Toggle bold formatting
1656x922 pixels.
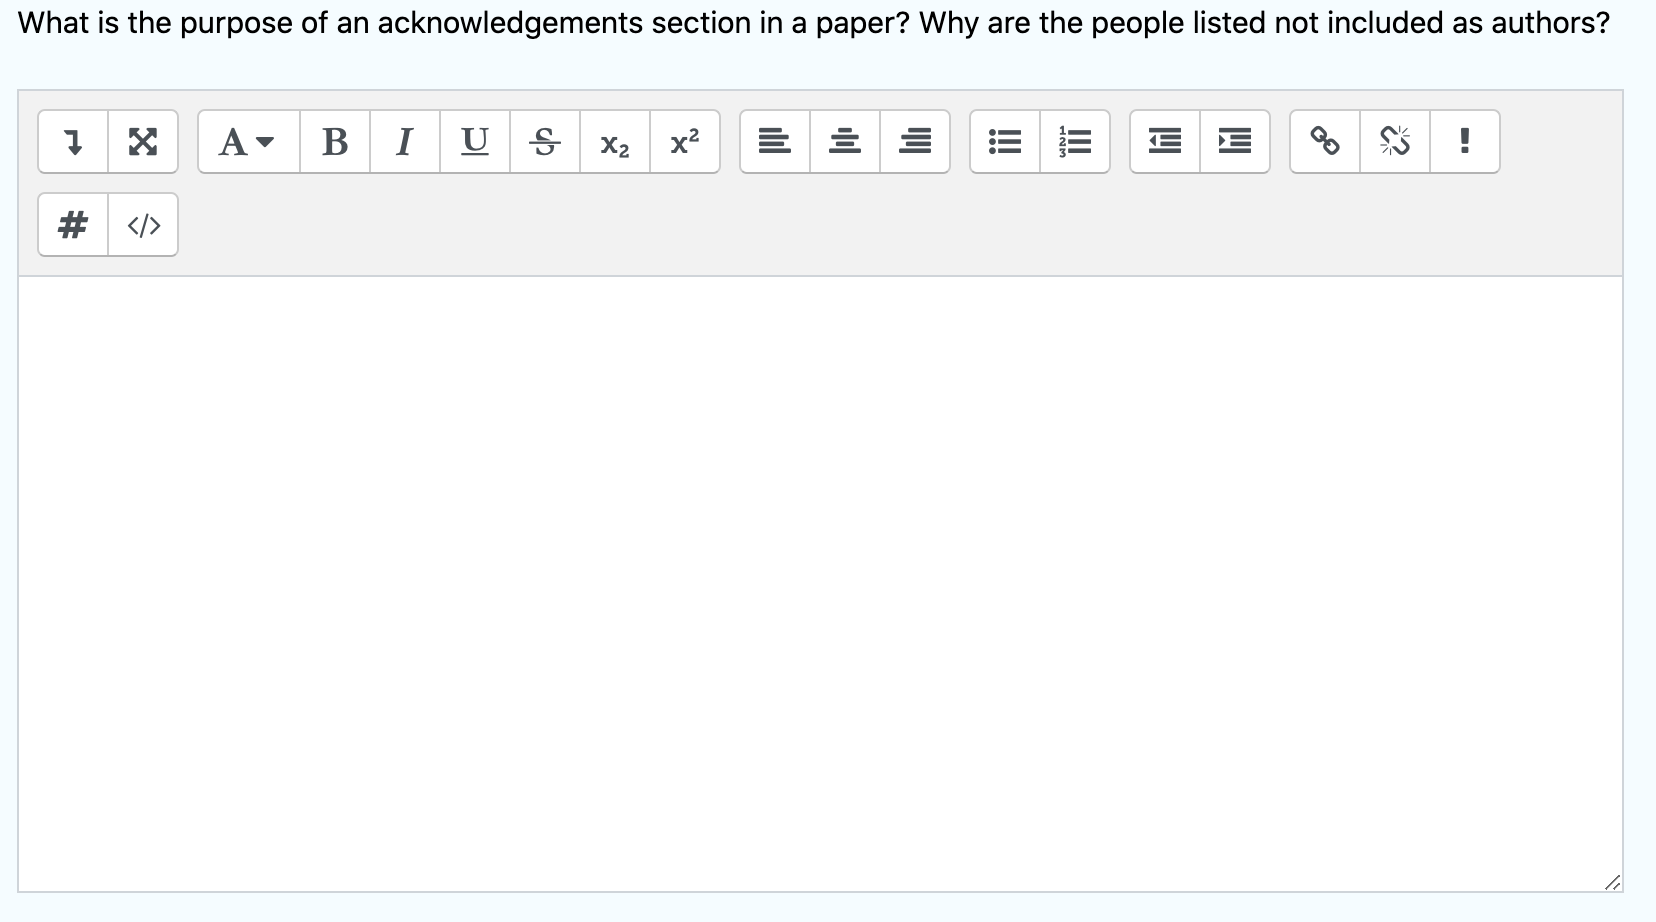(x=335, y=142)
